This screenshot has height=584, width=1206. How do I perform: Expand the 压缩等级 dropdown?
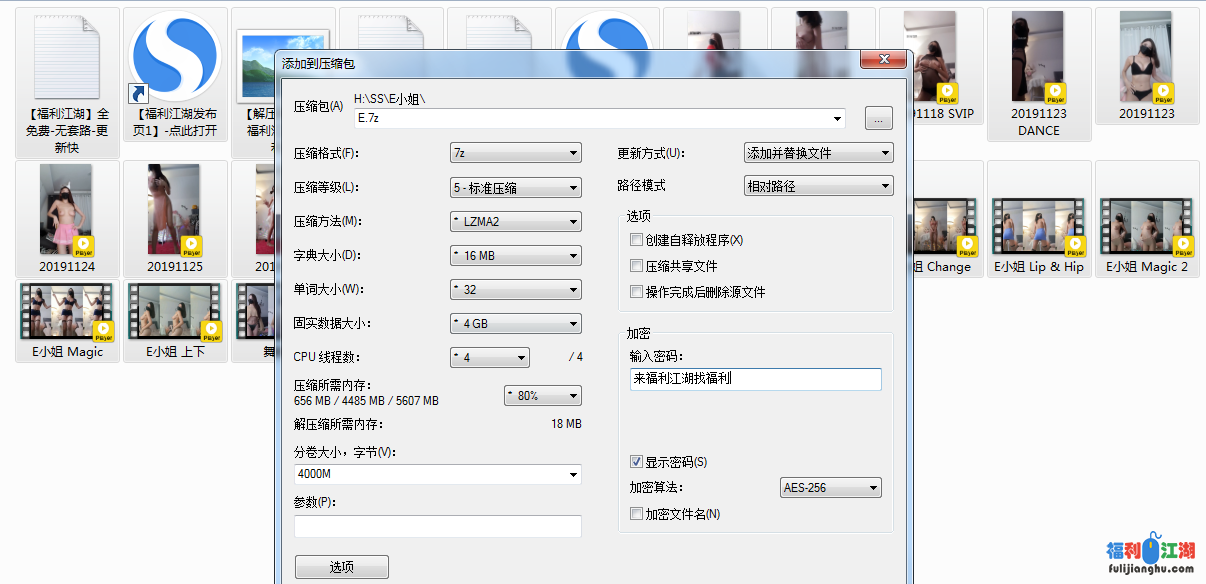coord(515,187)
